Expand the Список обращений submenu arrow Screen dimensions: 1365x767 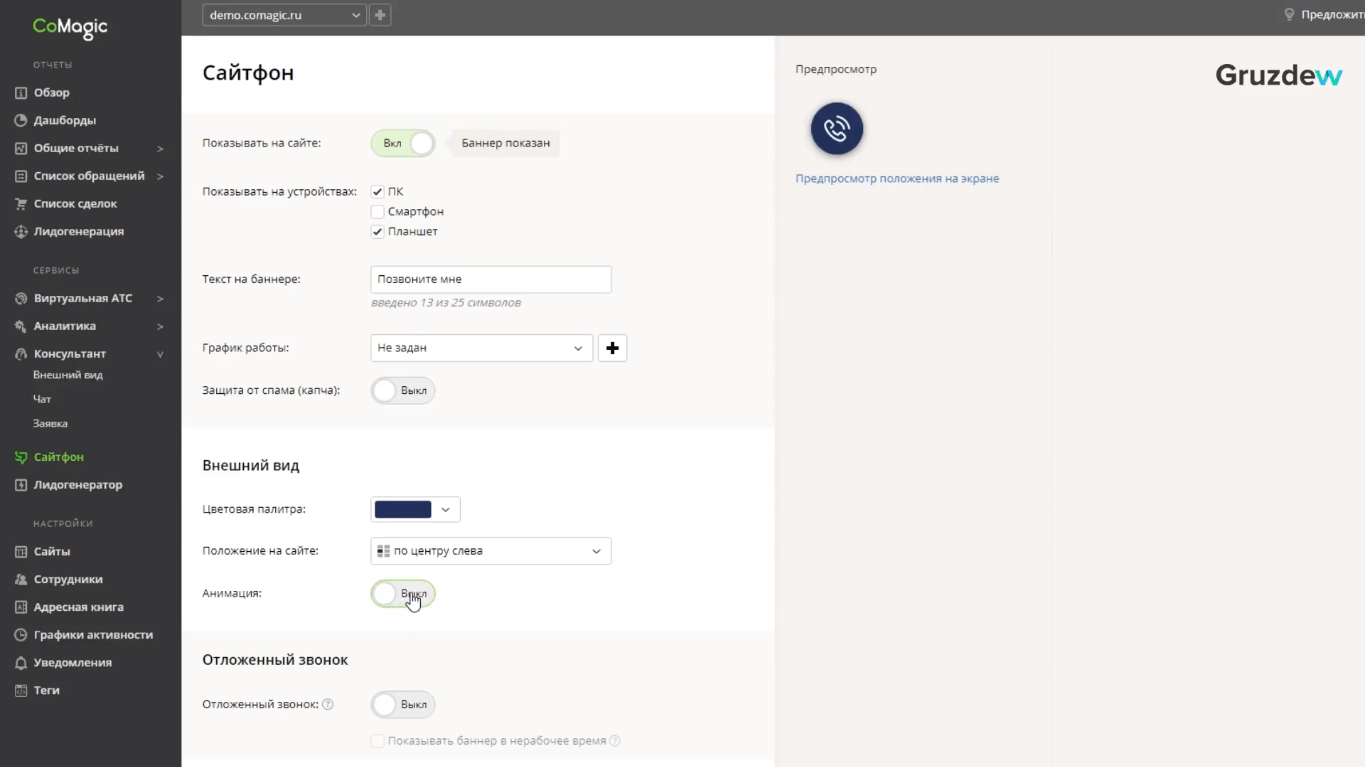coord(160,177)
